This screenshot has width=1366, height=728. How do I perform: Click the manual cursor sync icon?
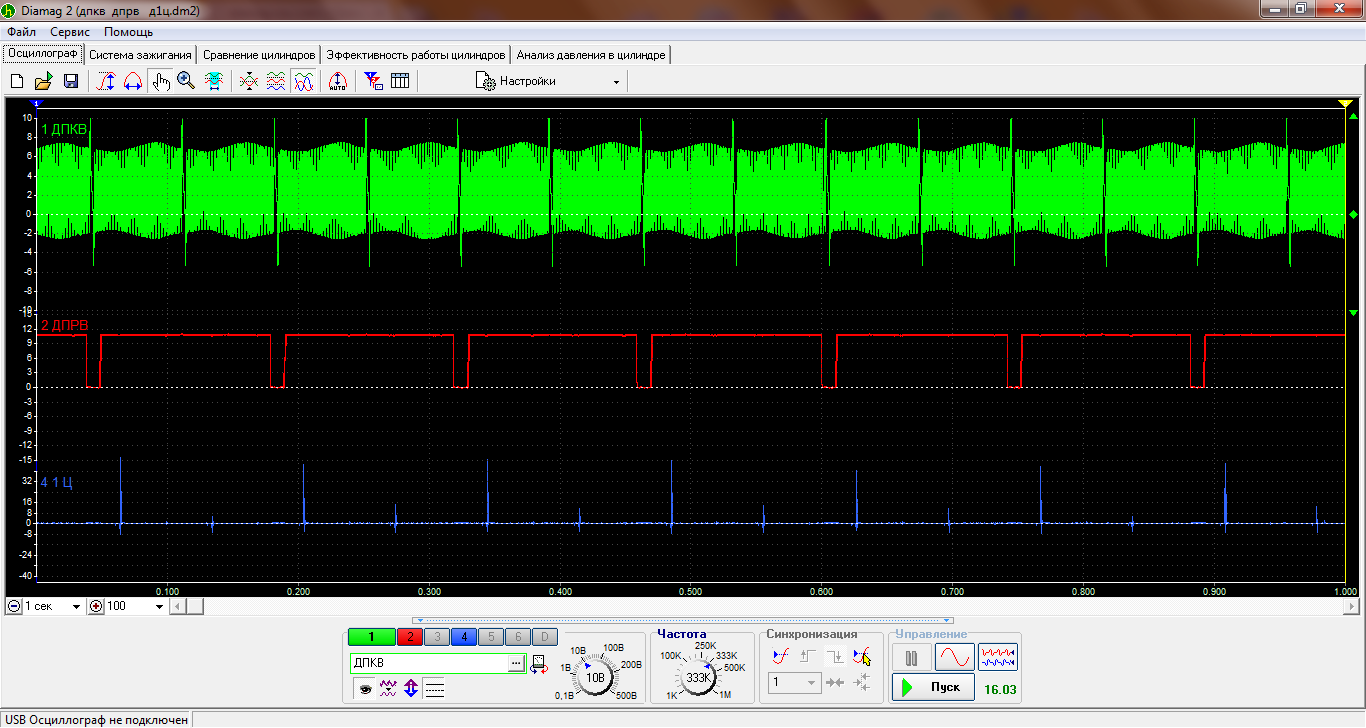[x=862, y=657]
